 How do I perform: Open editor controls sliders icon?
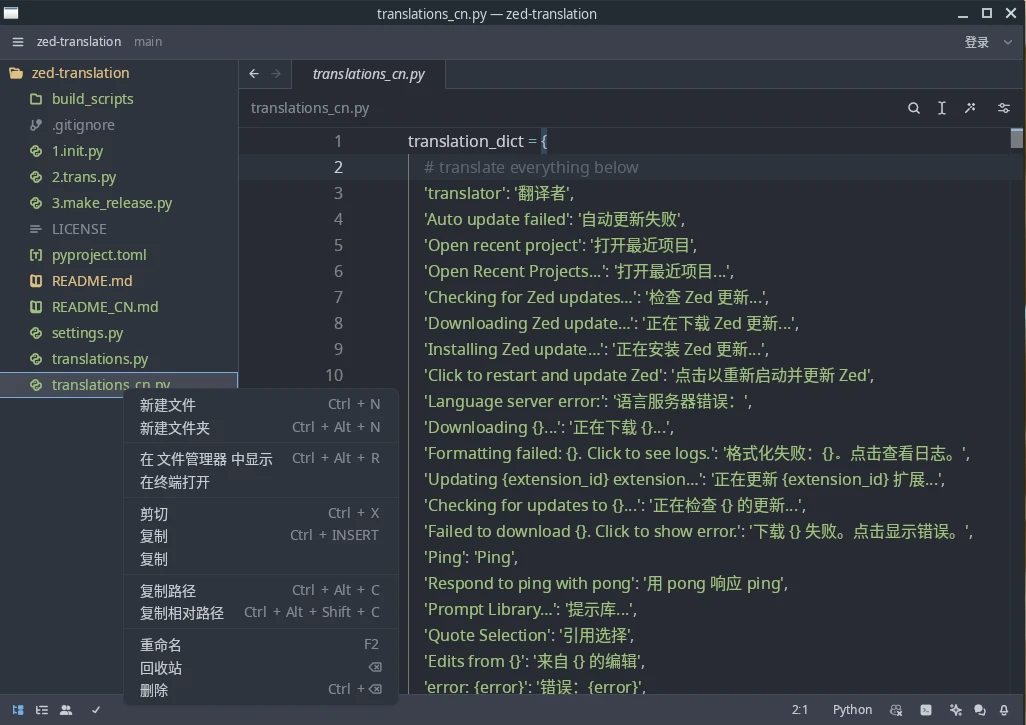point(1003,108)
